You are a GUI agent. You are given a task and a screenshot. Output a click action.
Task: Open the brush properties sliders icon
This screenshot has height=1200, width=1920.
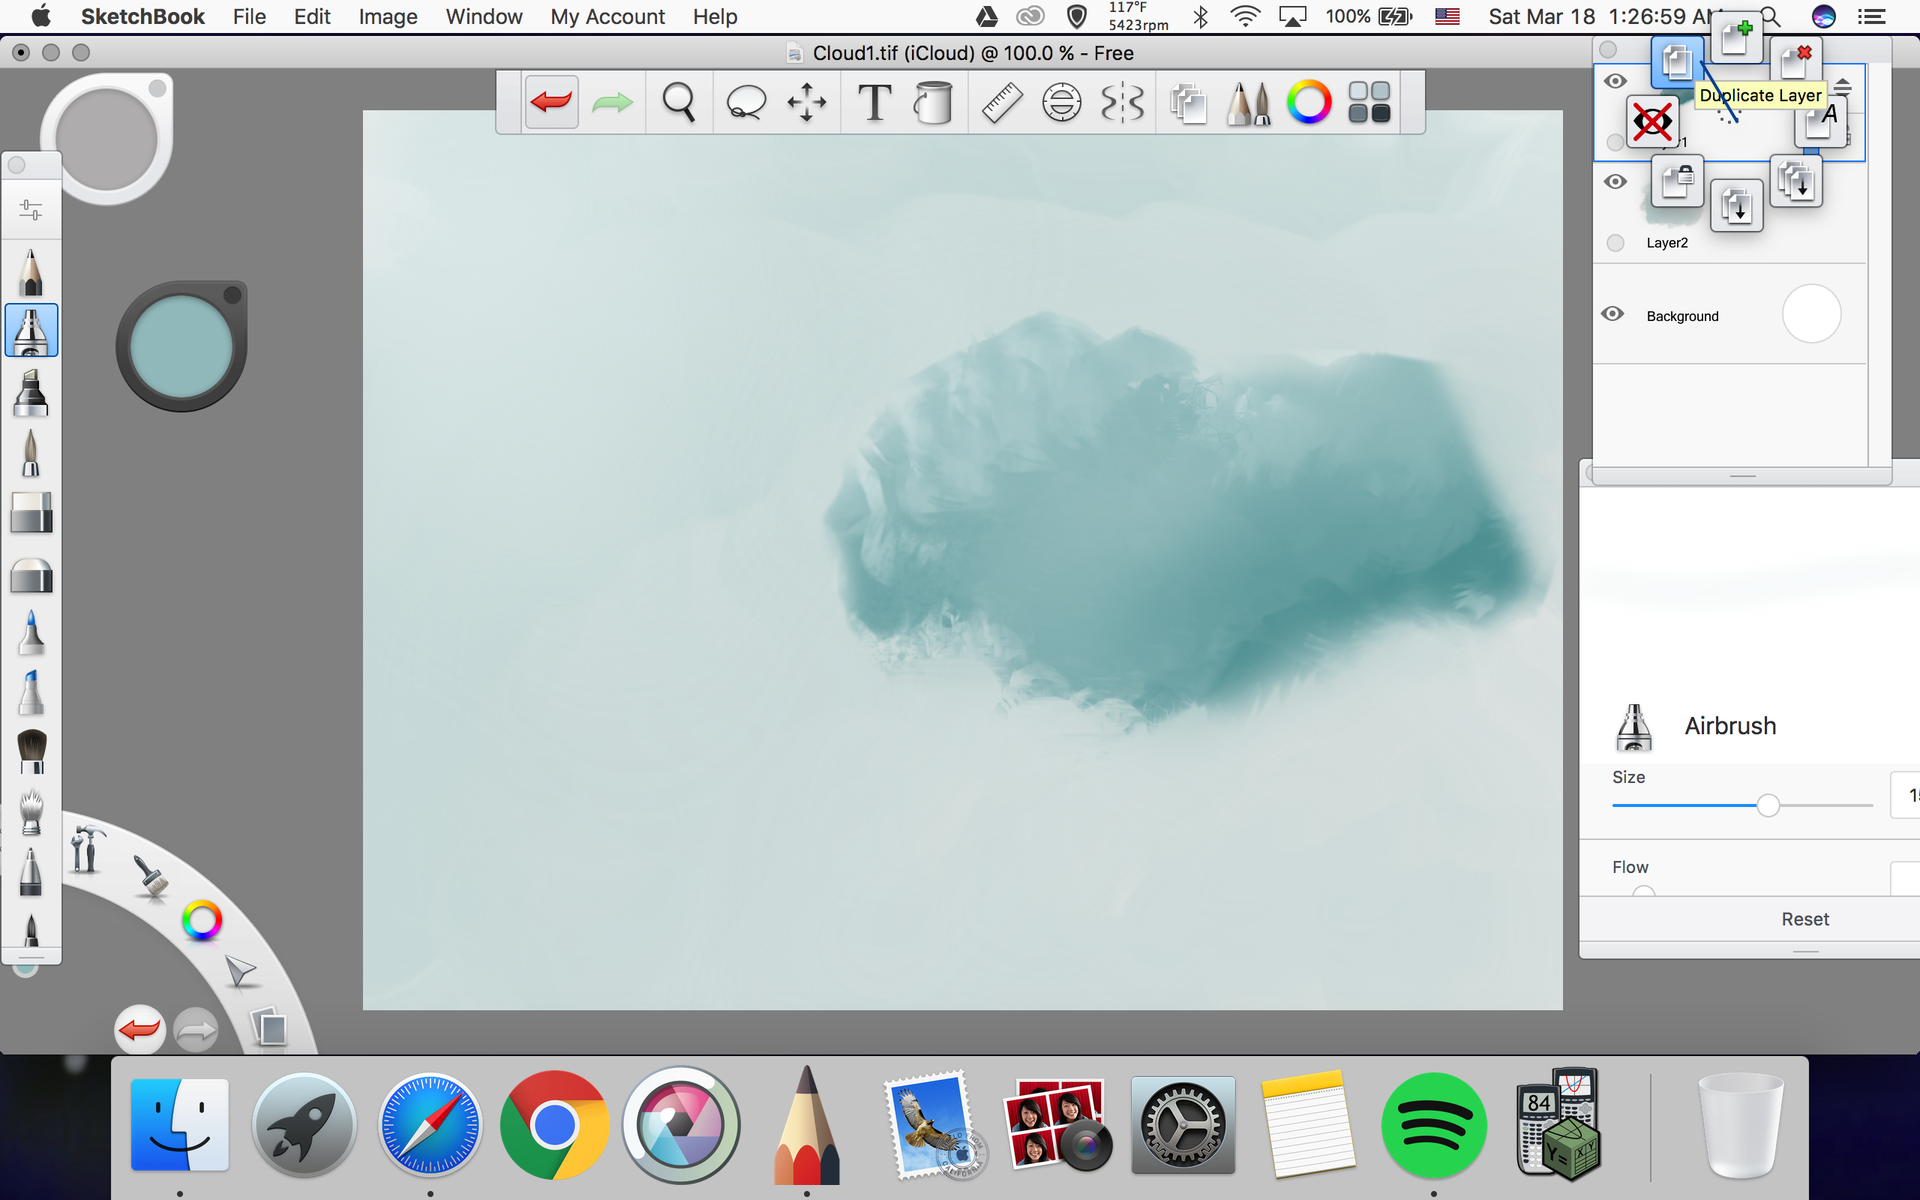tap(31, 210)
